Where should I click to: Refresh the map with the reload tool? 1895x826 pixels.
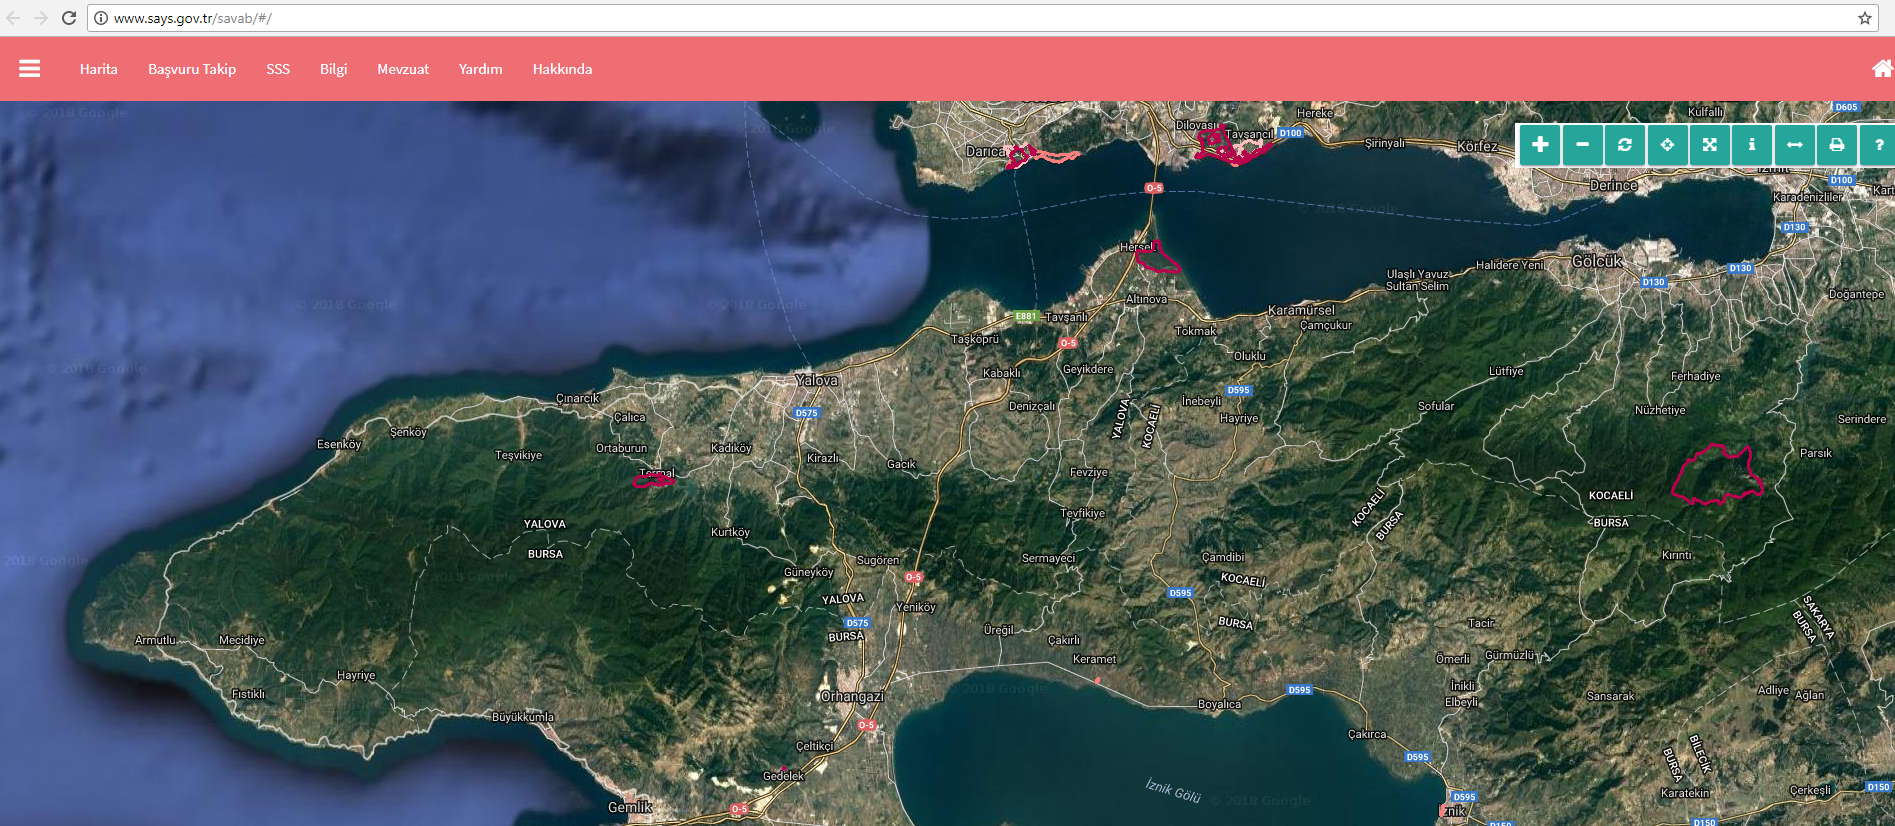[1625, 145]
